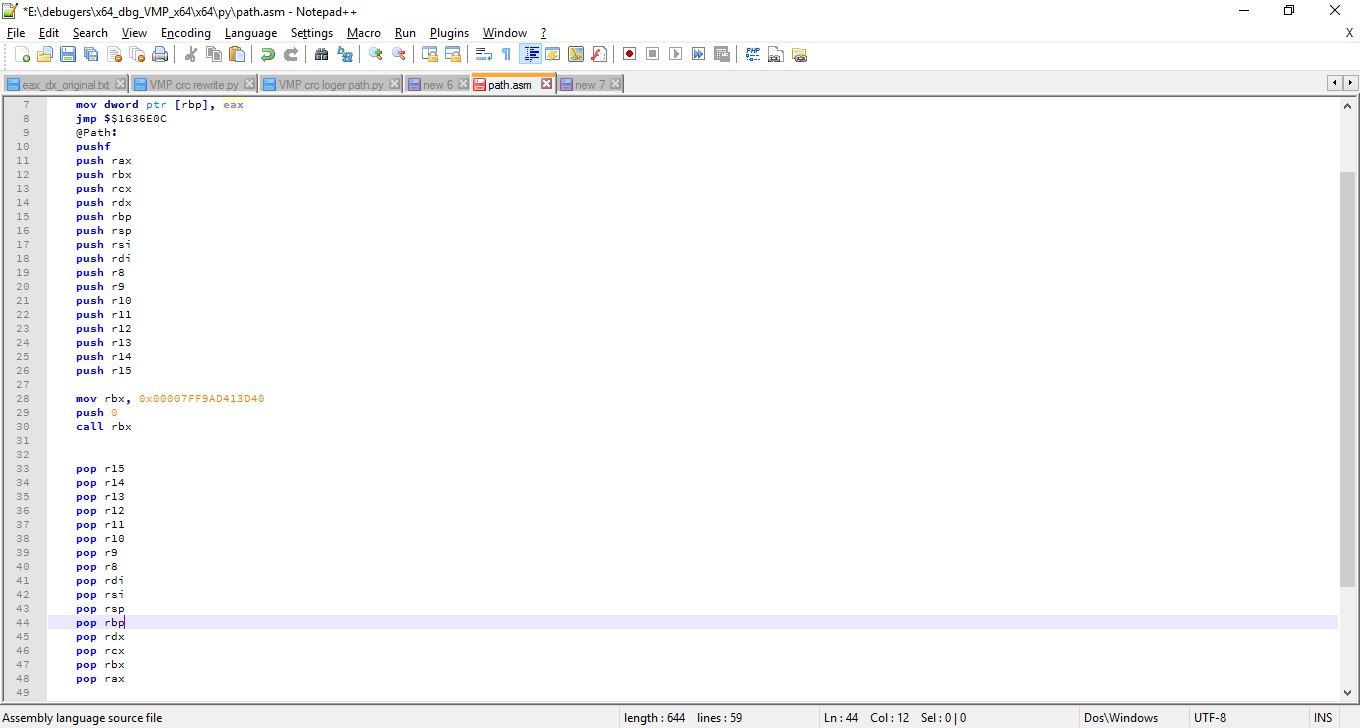Expand the Plugins menu
Image resolution: width=1360 pixels, height=728 pixels.
[449, 33]
